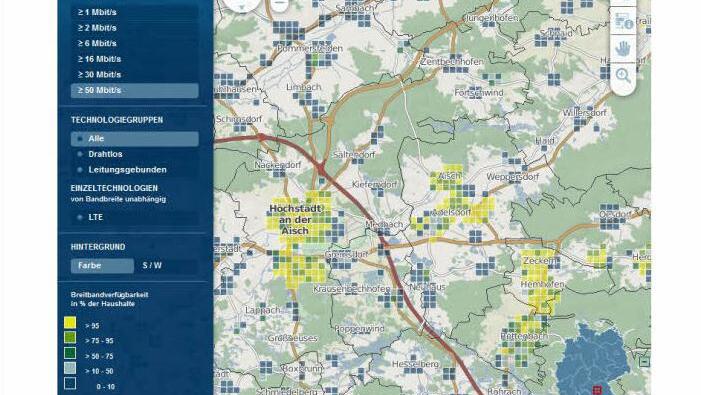Click the Förtschwind map label
The height and width of the screenshot is (395, 701).
tap(479, 92)
